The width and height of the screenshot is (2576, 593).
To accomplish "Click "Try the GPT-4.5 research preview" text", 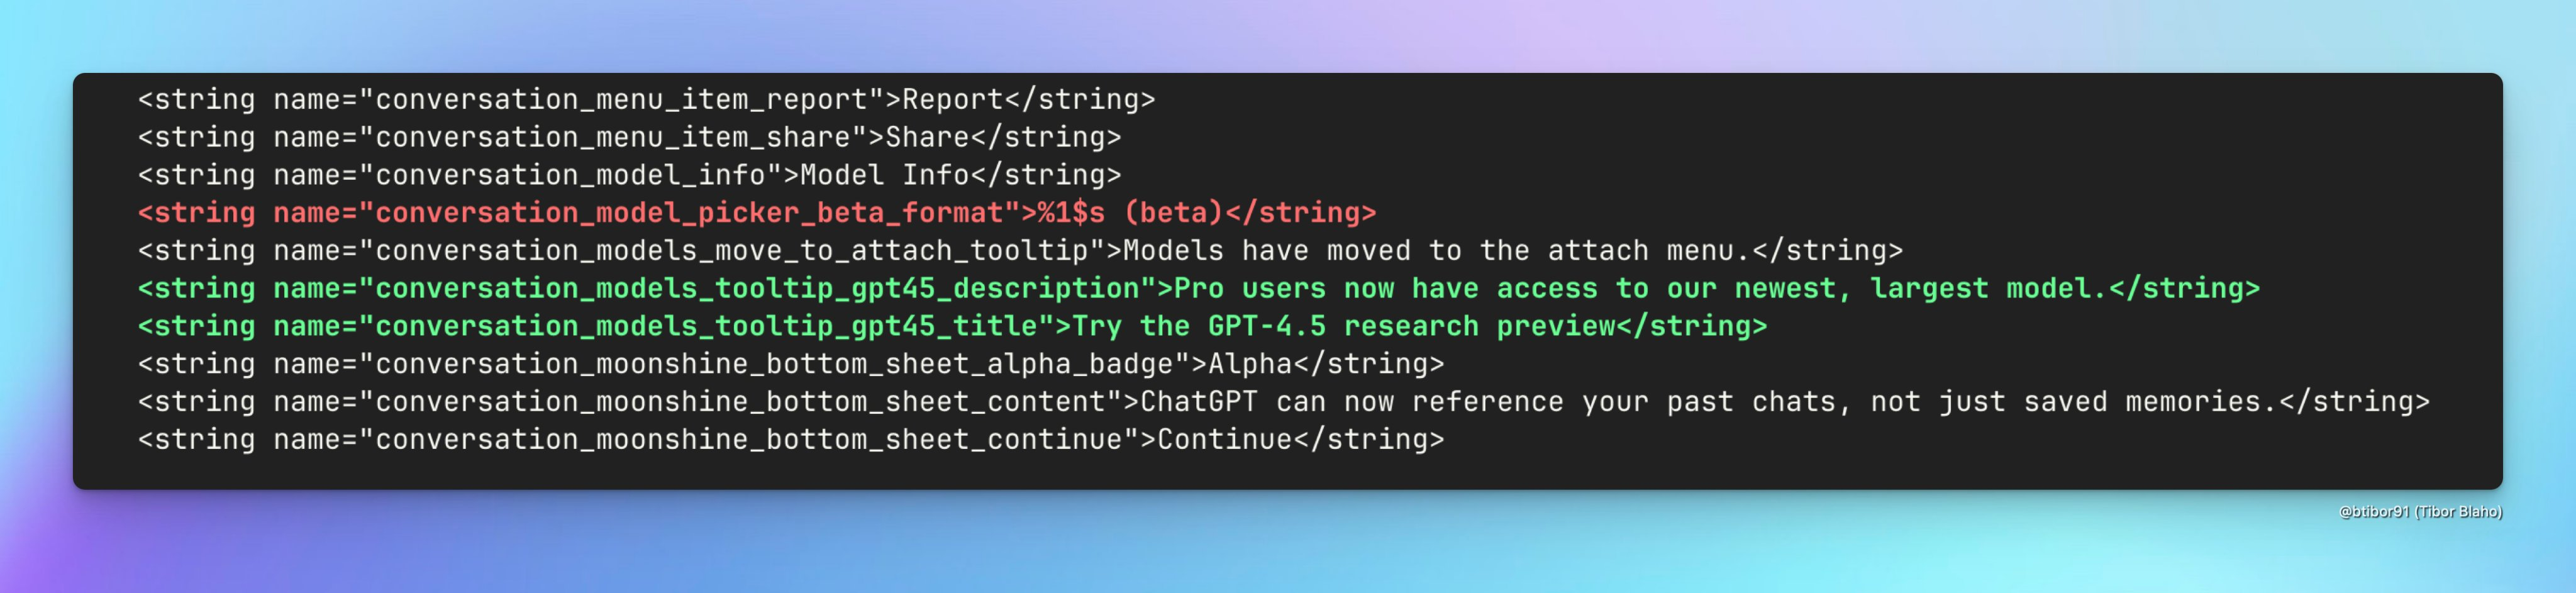I will coord(1343,326).
